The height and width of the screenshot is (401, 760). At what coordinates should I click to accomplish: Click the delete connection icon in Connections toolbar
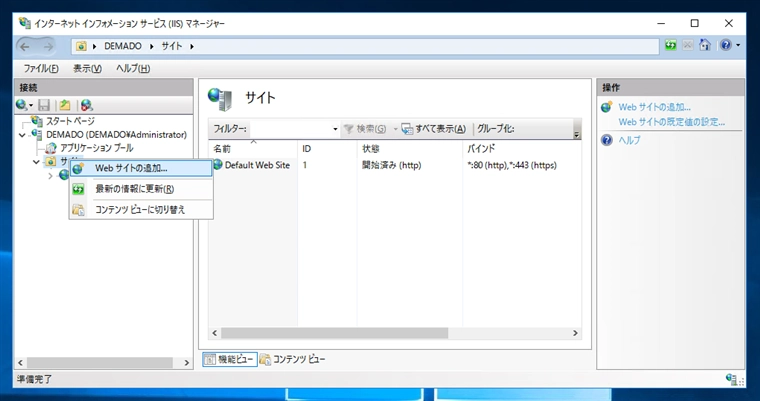coord(86,105)
